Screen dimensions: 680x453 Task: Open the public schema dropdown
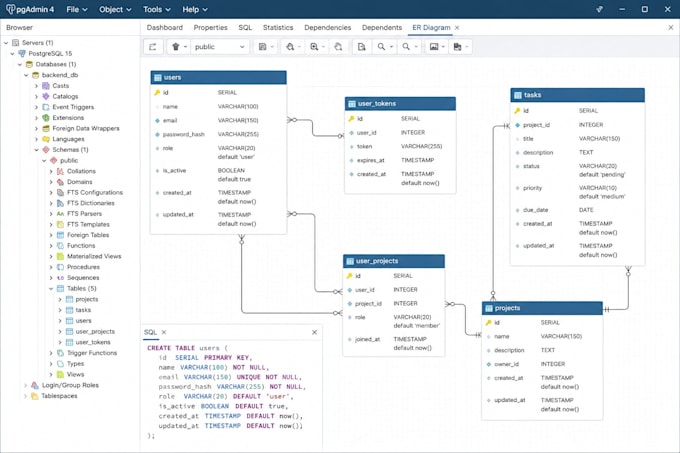tap(219, 47)
